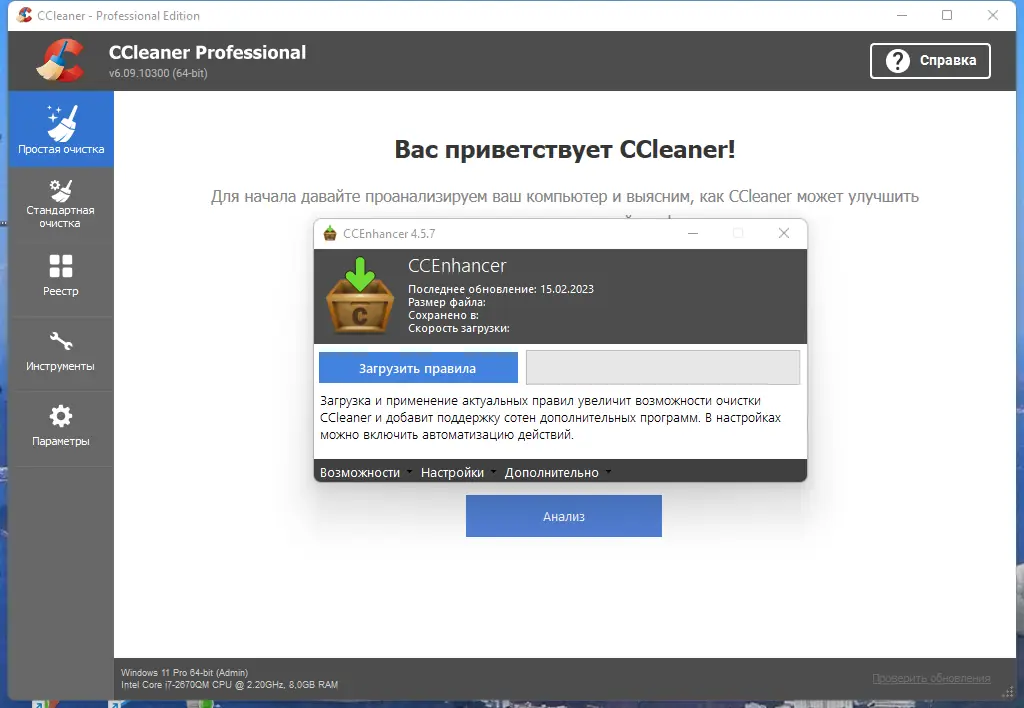Click the Сохранено в: label
Image resolution: width=1024 pixels, height=708 pixels.
(443, 315)
